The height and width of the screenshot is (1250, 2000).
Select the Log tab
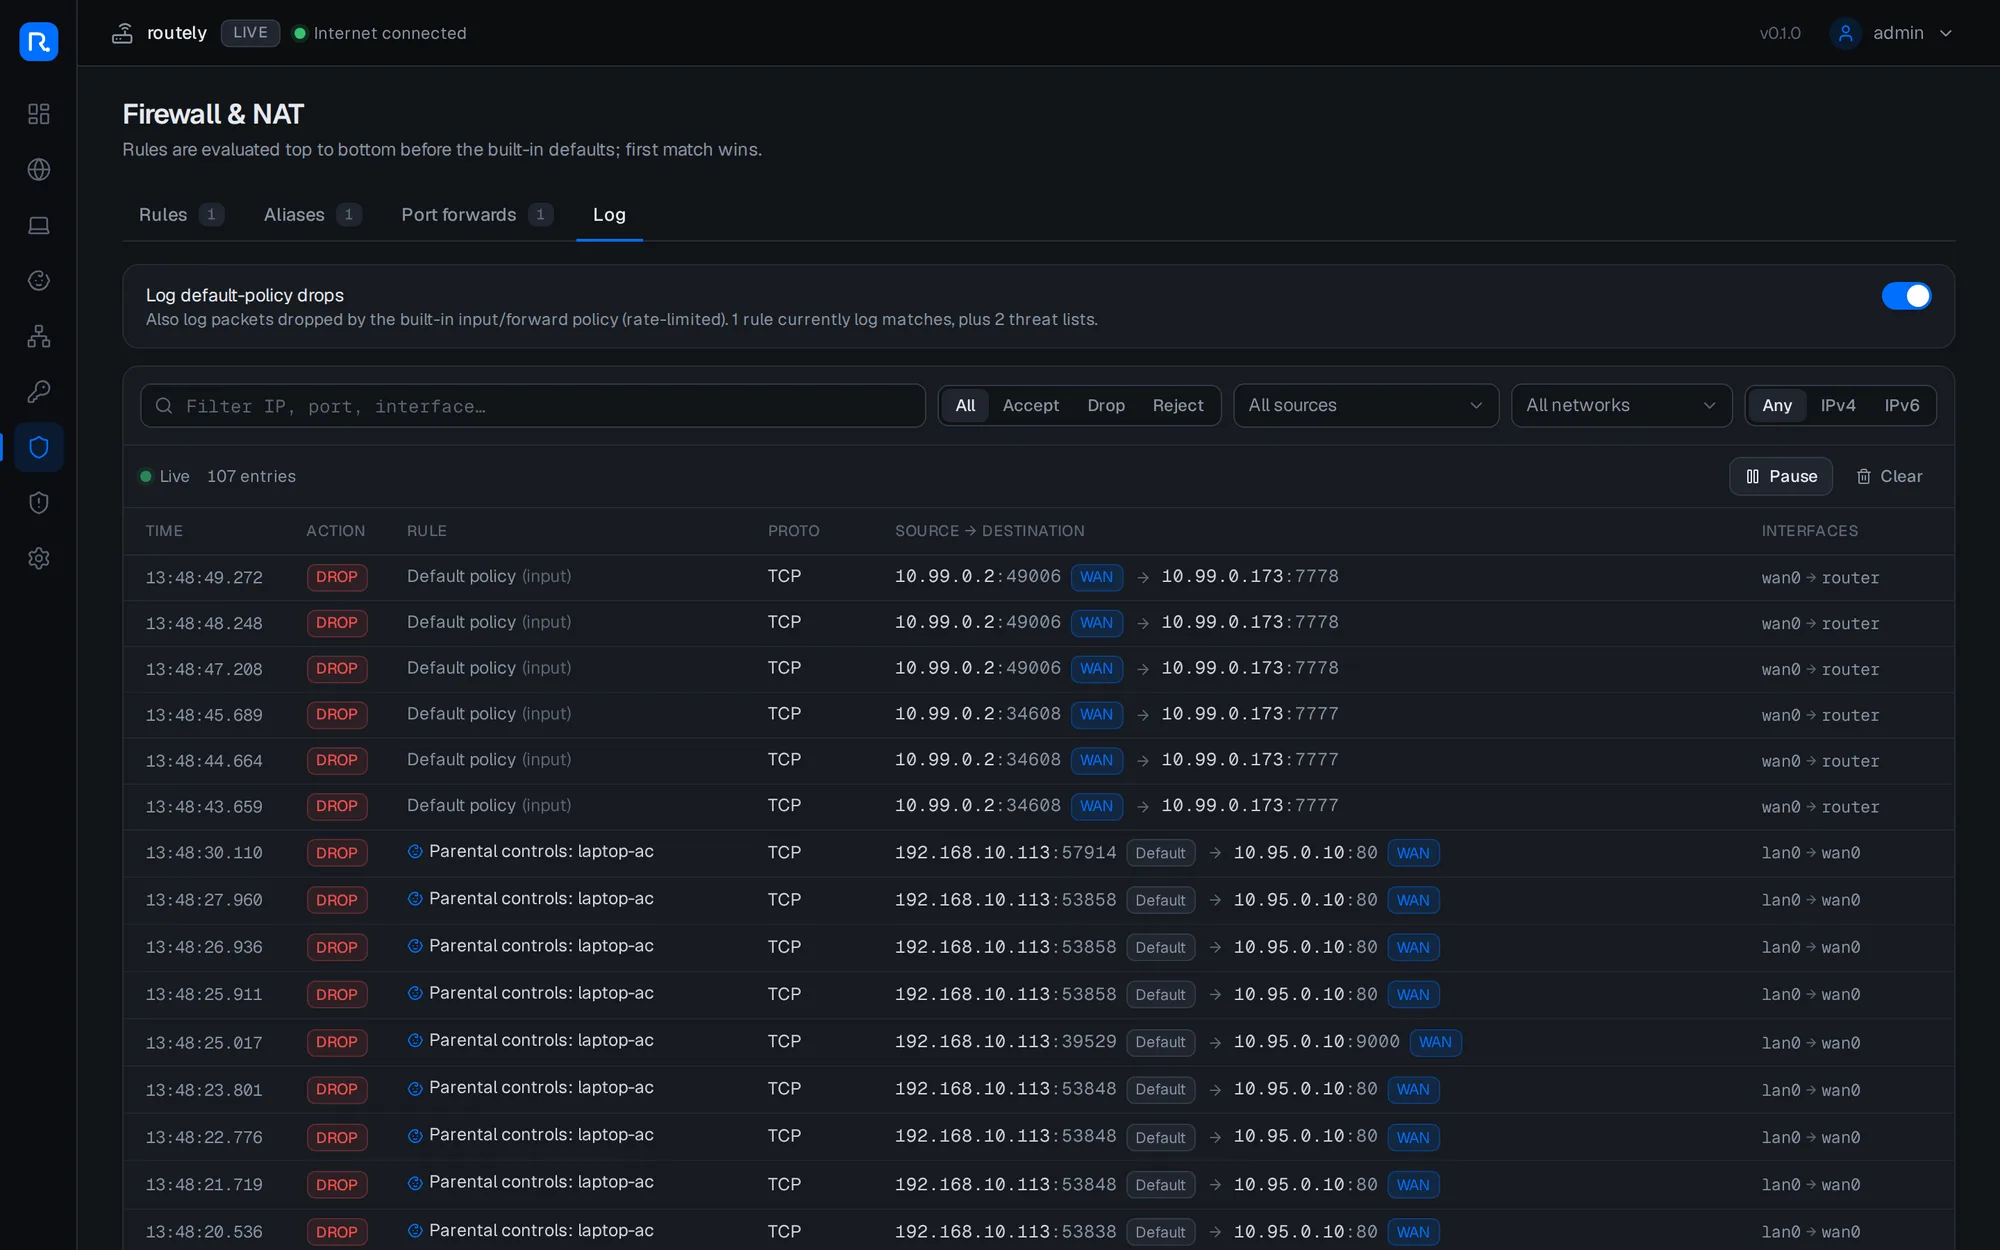[x=609, y=215]
